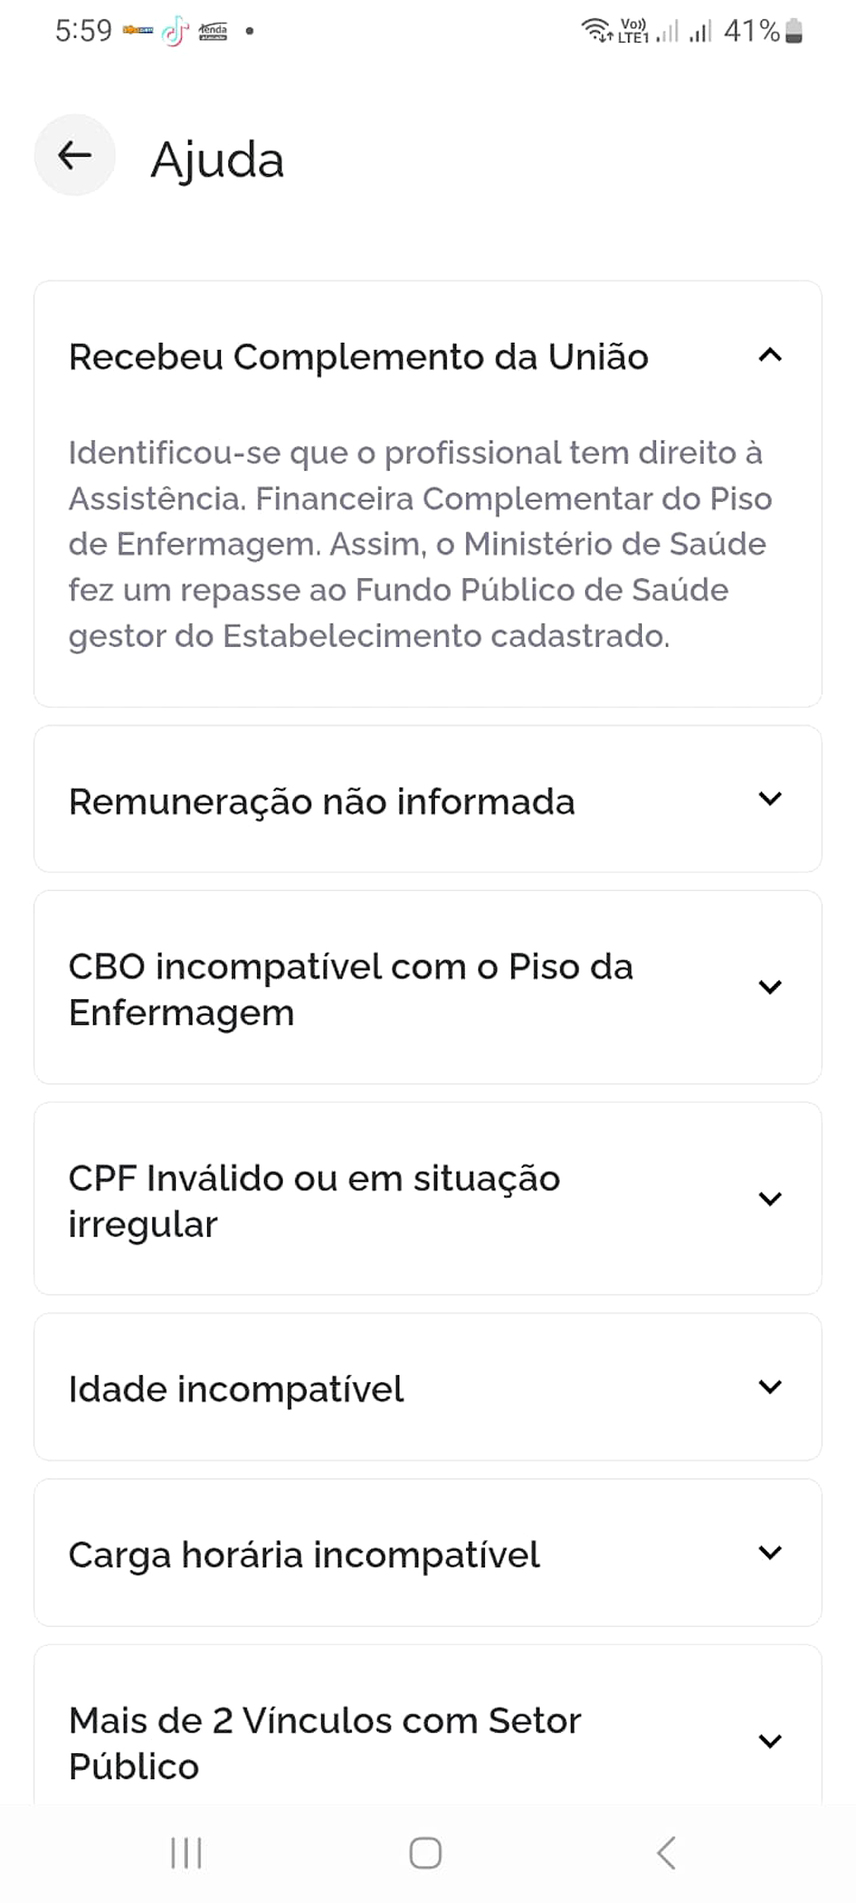Tap the battery icon in status bar
The width and height of the screenshot is (856, 1903).
[x=794, y=32]
